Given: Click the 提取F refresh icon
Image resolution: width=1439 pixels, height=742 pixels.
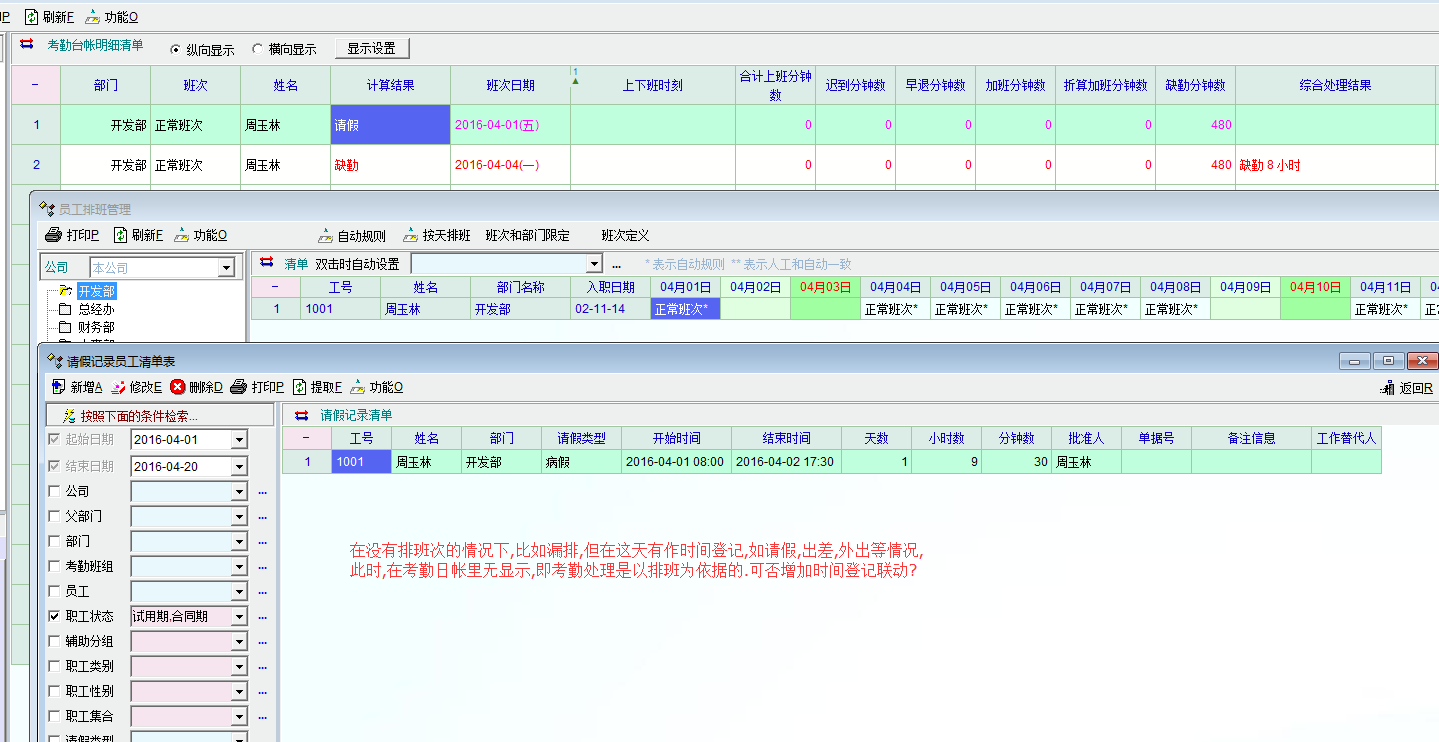Looking at the screenshot, I should click(299, 387).
